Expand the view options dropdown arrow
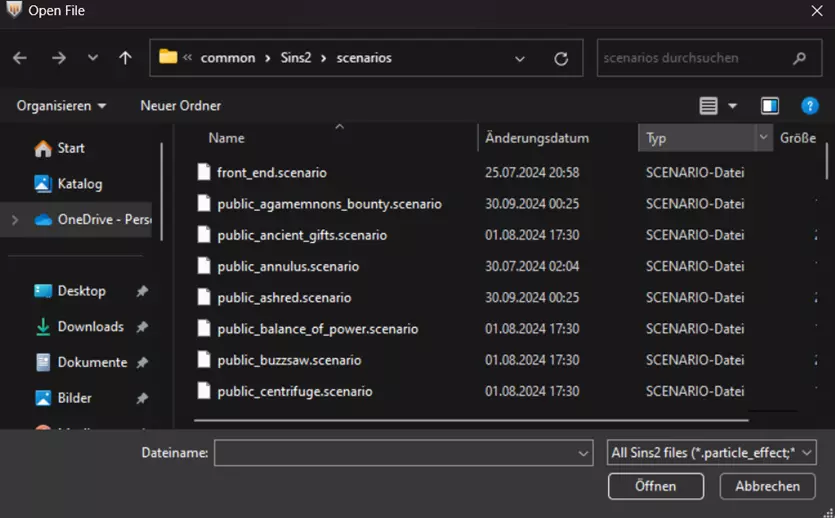The height and width of the screenshot is (518, 835). pyautogui.click(x=732, y=106)
